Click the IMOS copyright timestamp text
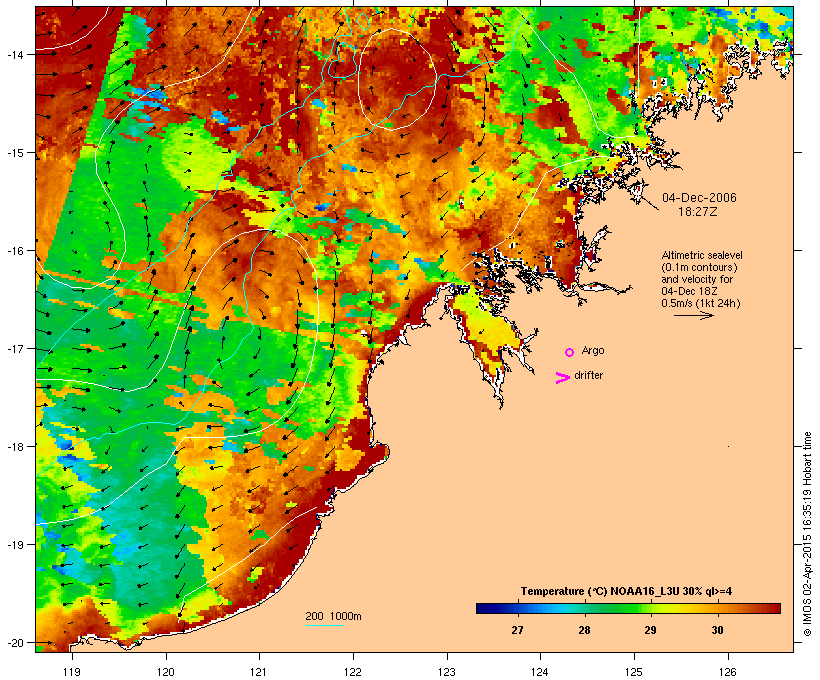The image size is (820, 680). (807, 534)
